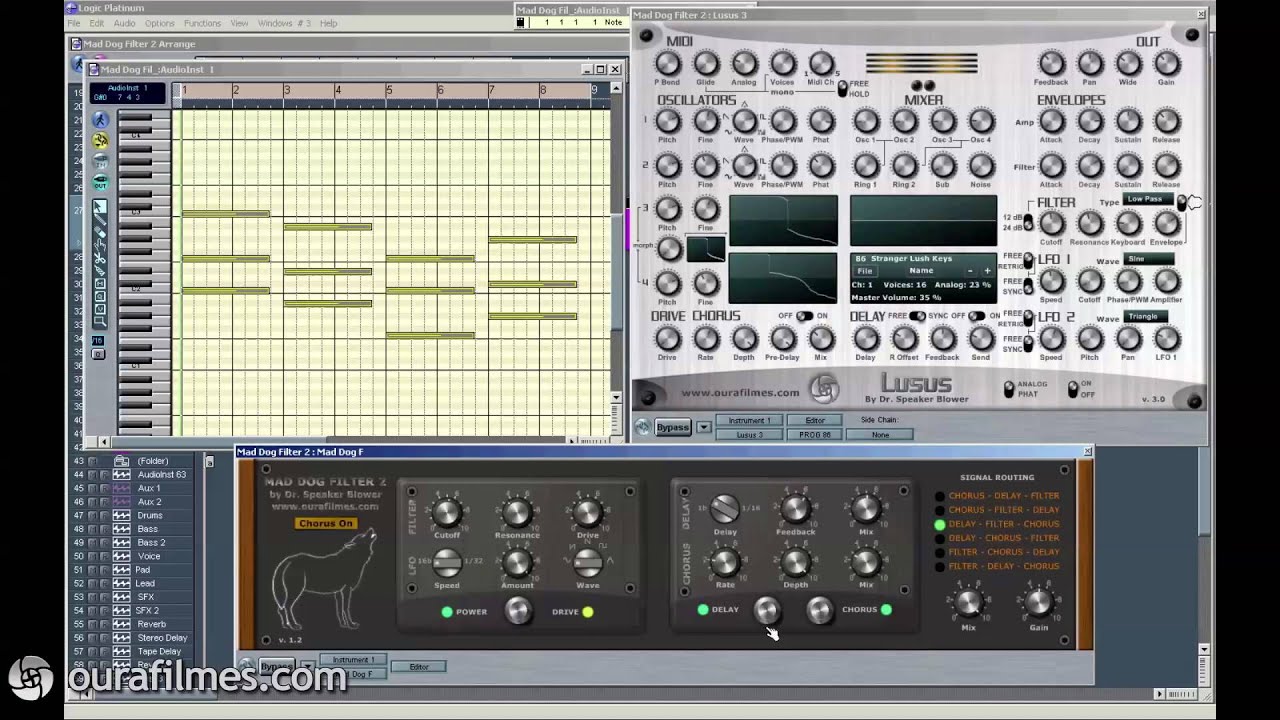The height and width of the screenshot is (720, 1280).
Task: Select the pencil tool in matrix toolbox
Action: click(x=100, y=220)
